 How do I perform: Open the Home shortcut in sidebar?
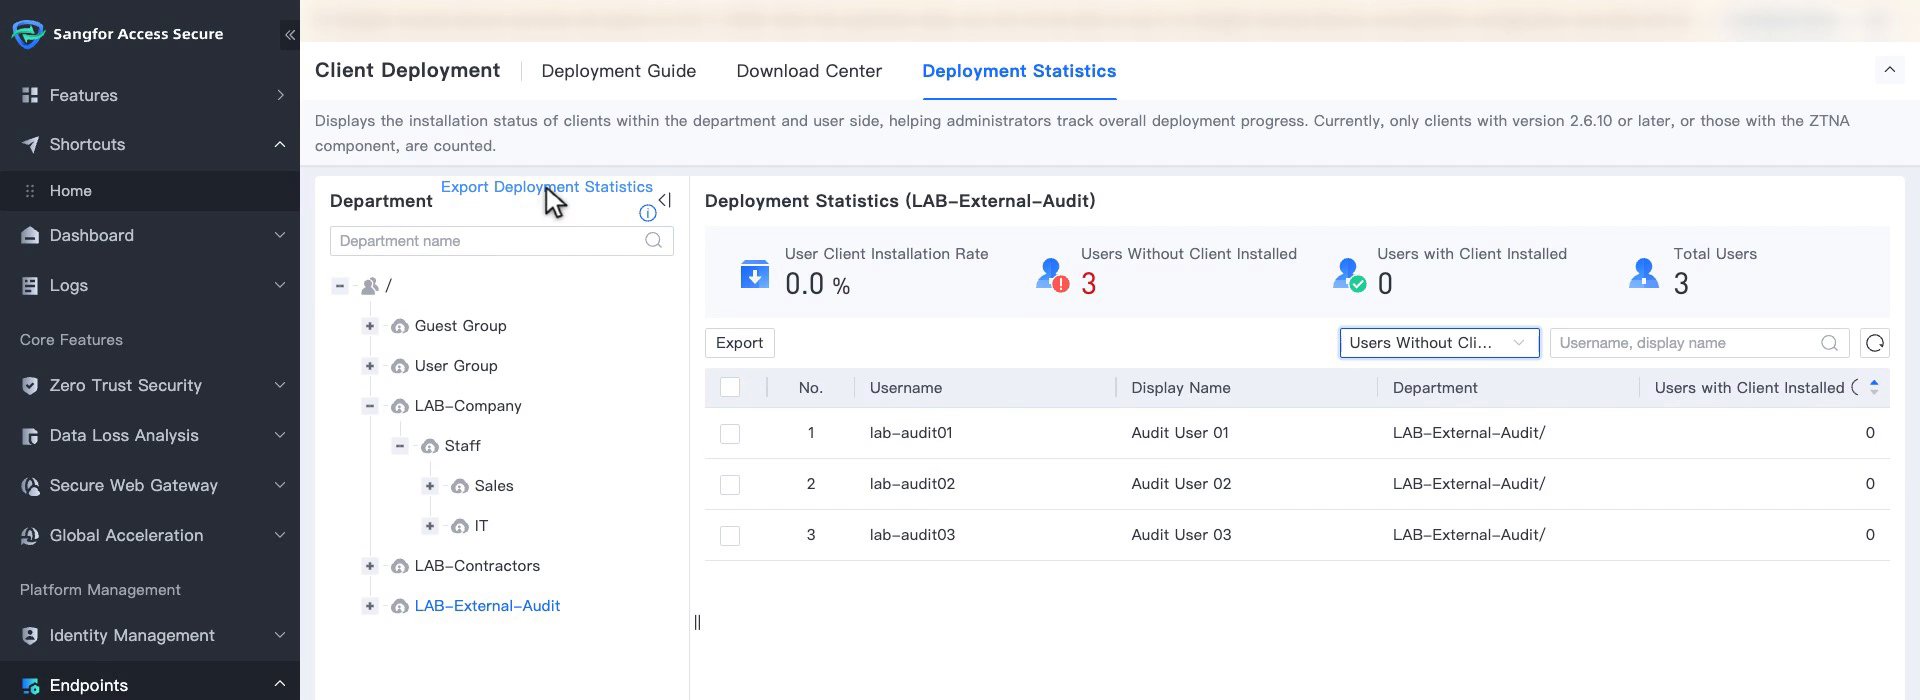tap(150, 191)
